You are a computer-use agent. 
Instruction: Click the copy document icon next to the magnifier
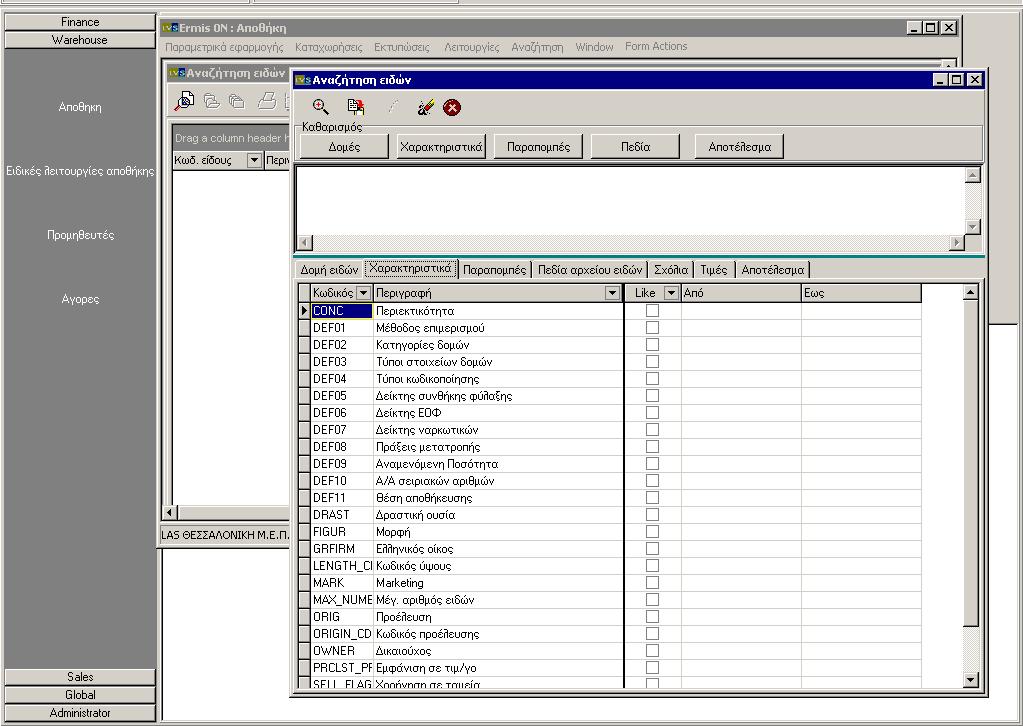pos(356,107)
